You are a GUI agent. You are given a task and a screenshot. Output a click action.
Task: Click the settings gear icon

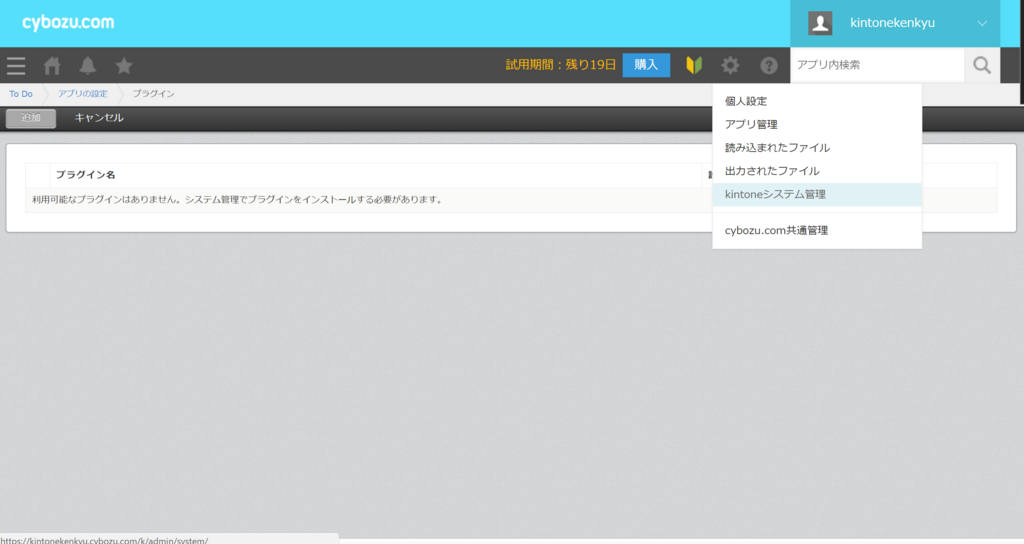730,65
